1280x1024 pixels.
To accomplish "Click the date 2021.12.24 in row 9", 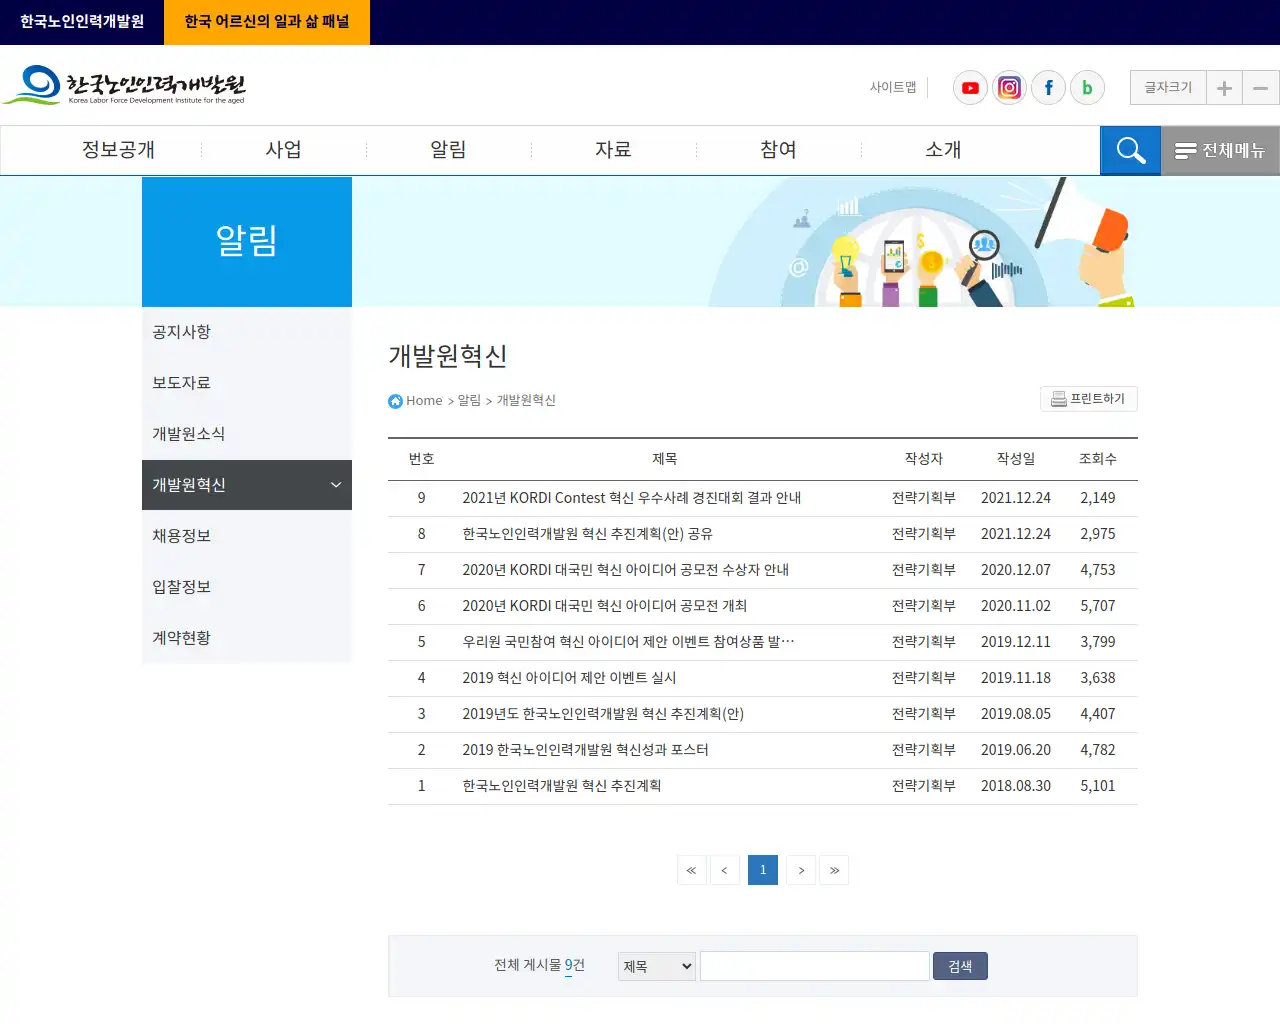I will 1016,498.
